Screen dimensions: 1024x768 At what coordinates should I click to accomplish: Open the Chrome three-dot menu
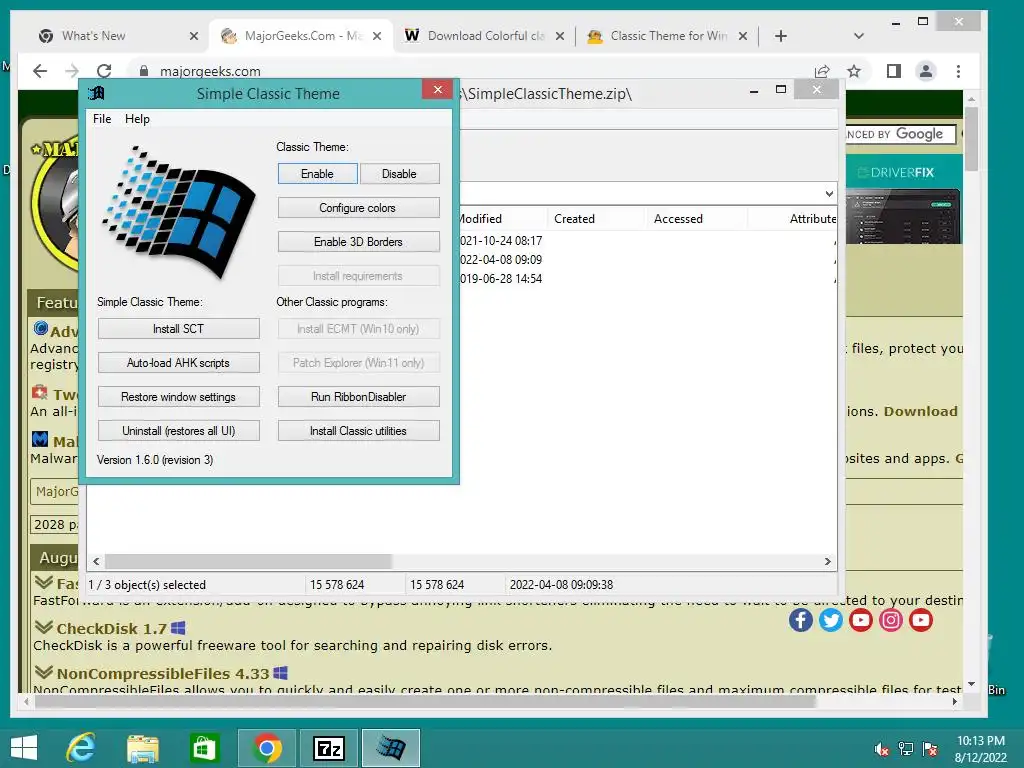tap(958, 71)
